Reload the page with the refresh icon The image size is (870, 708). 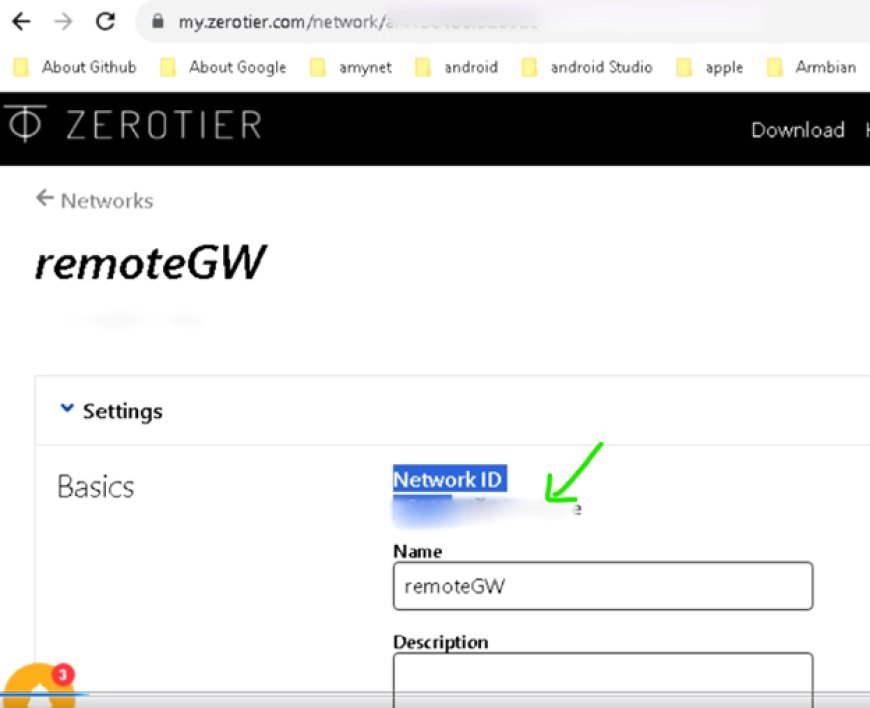tap(105, 22)
